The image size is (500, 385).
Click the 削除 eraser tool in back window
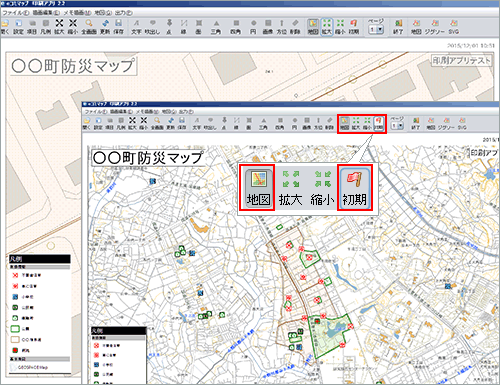(295, 27)
